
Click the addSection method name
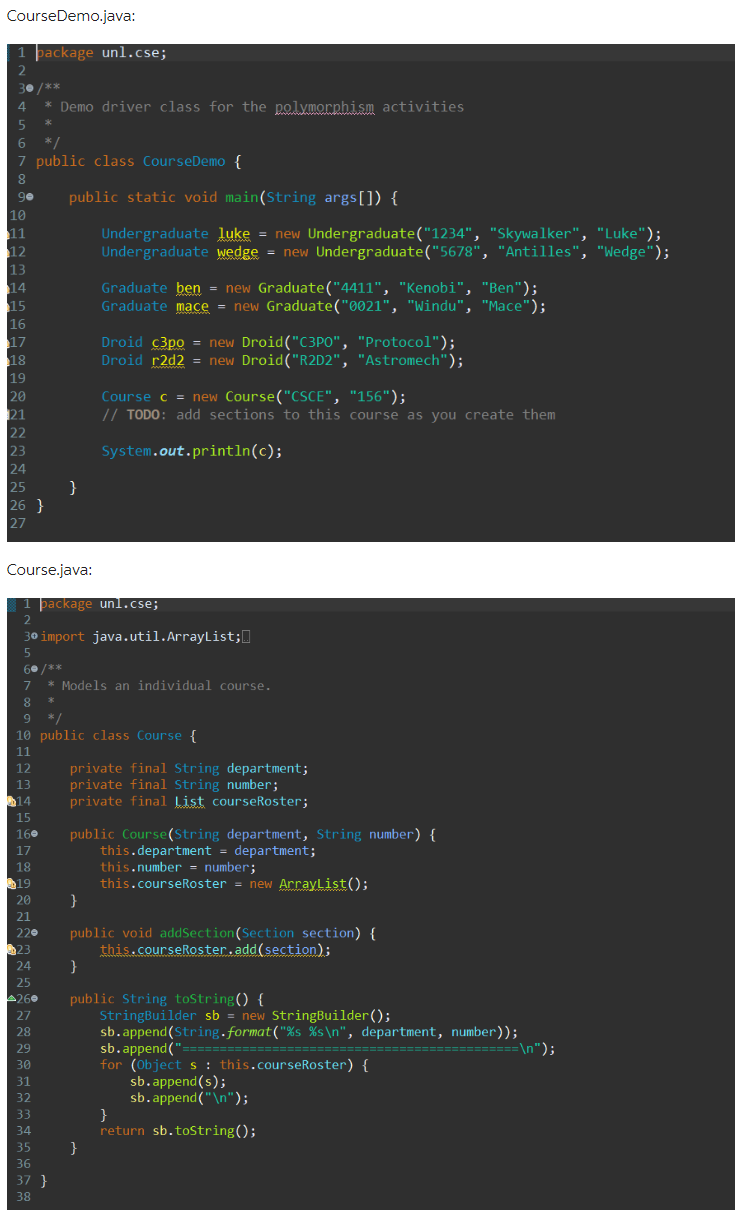(x=197, y=933)
